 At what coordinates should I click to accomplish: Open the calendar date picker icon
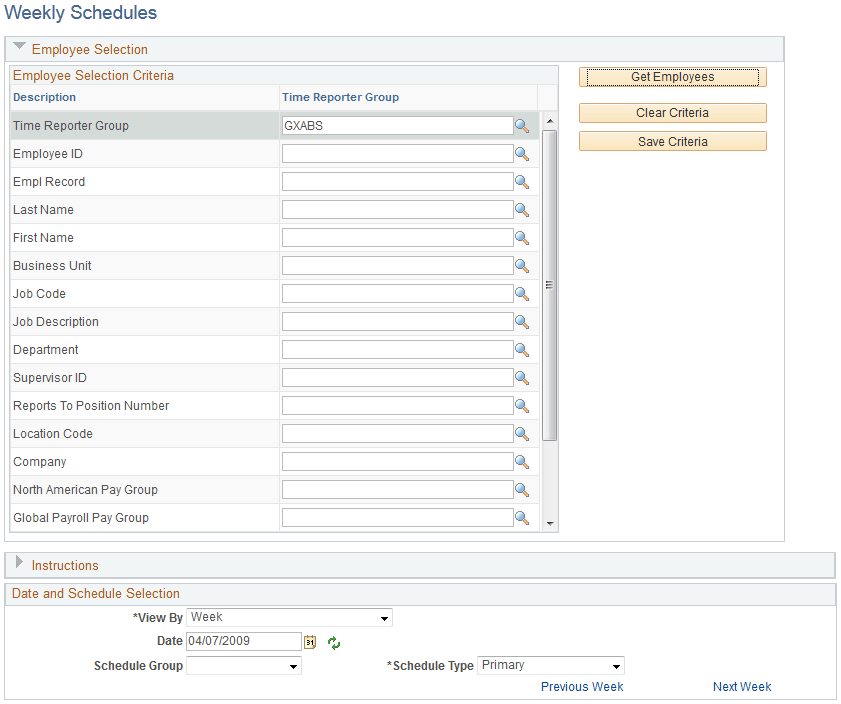310,642
